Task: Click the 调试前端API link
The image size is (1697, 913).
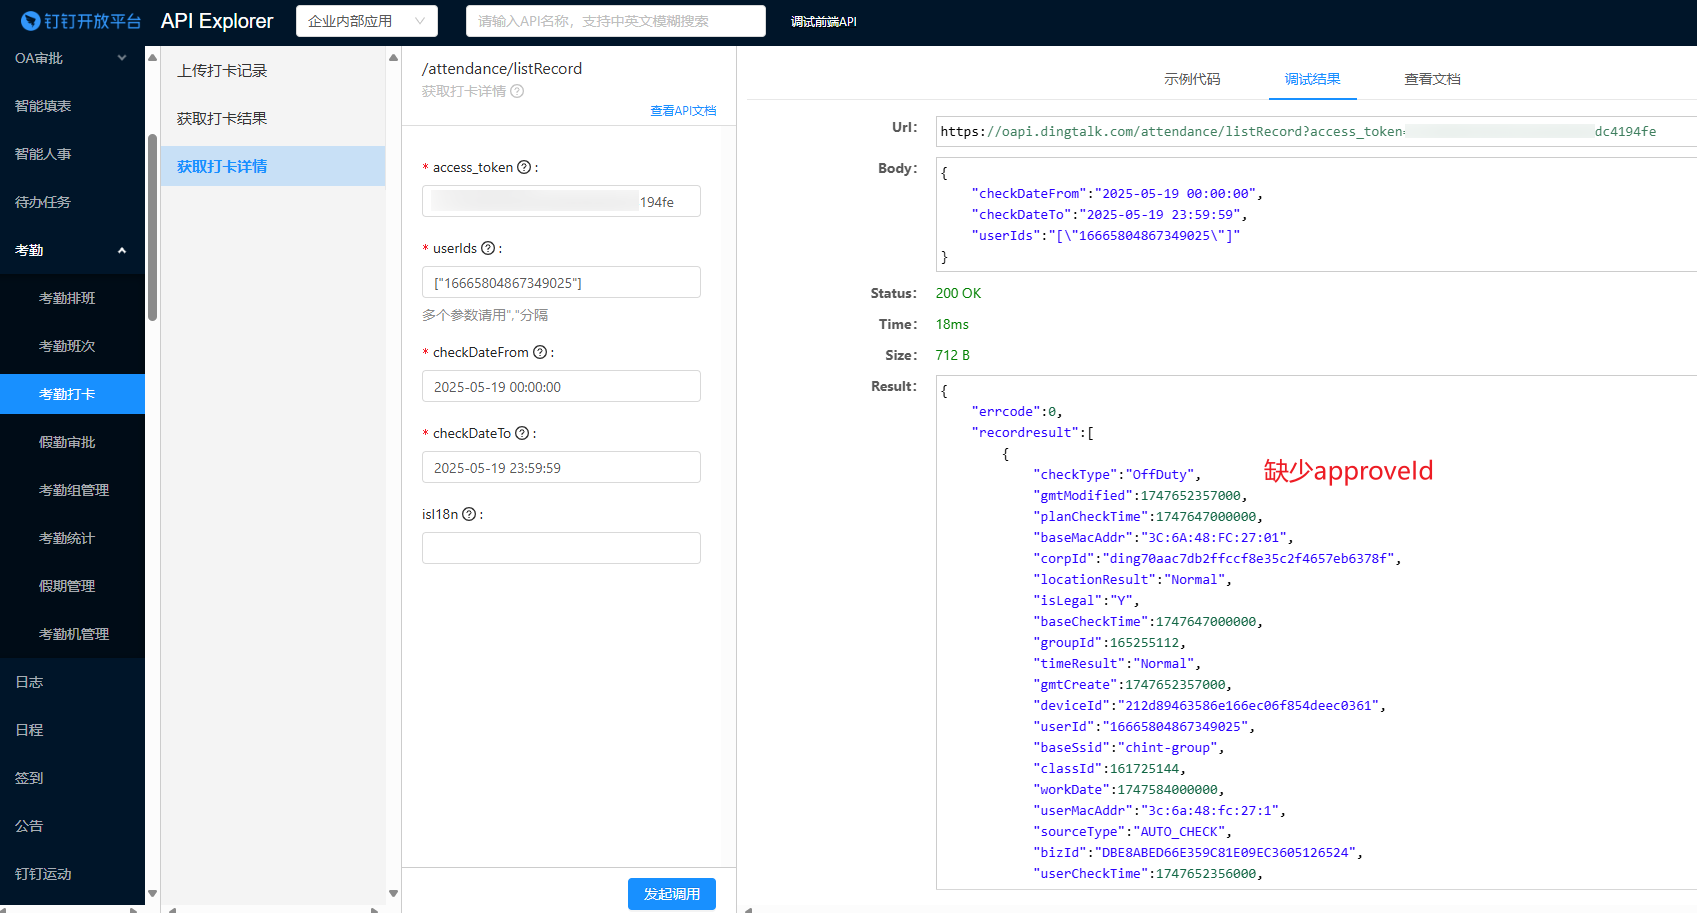Action: click(x=823, y=21)
